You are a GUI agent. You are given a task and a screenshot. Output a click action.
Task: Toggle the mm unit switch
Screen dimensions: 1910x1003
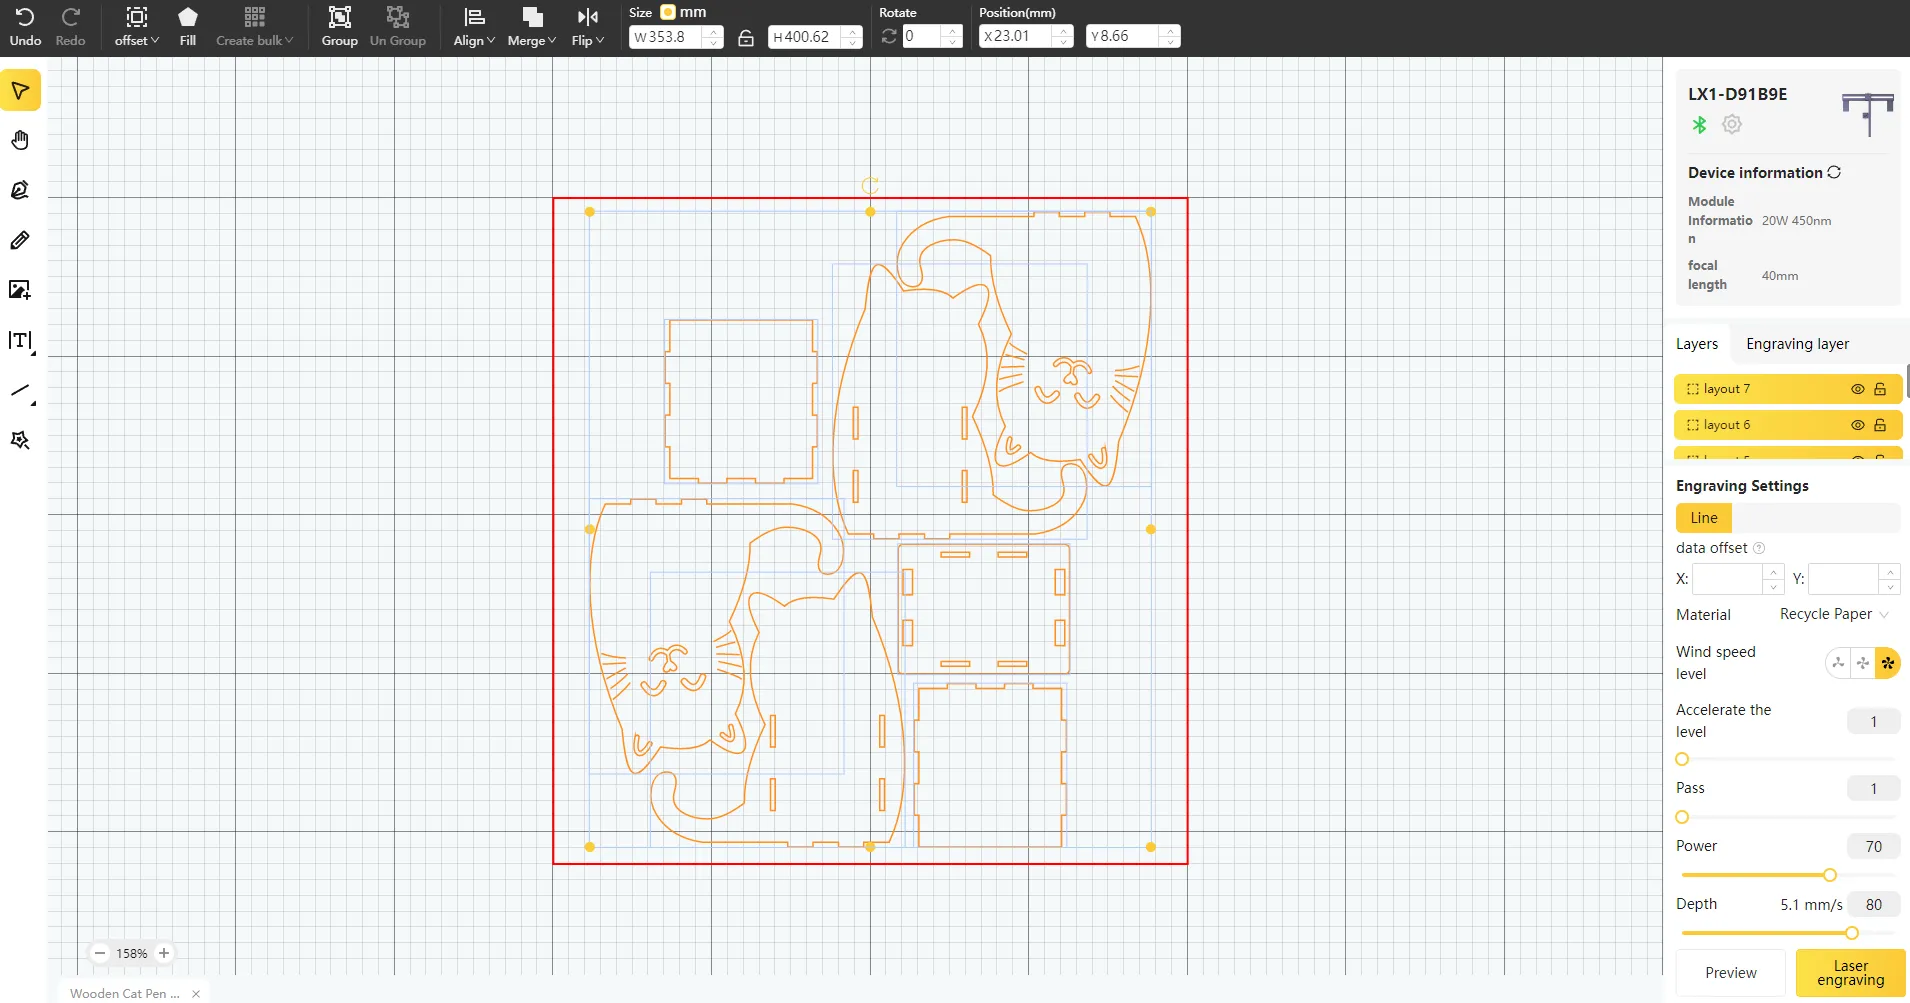(668, 12)
